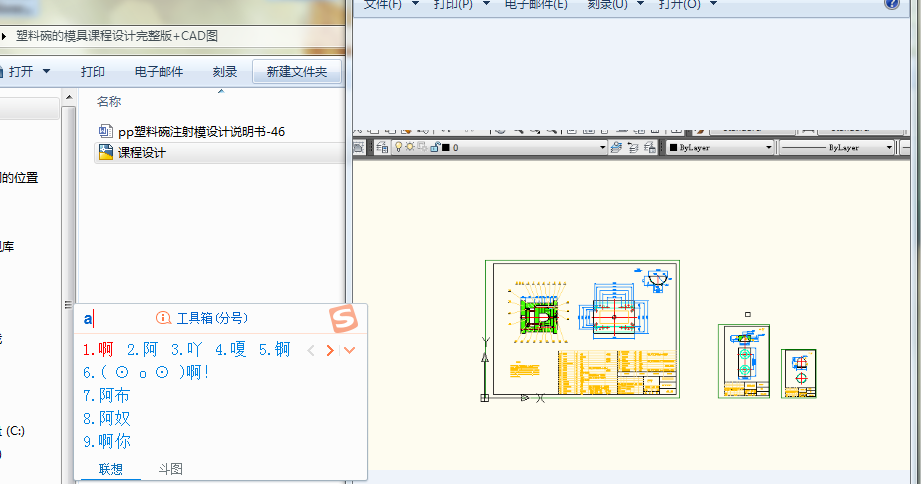The height and width of the screenshot is (484, 921).
Task: Click the Sogou input method logo
Action: [343, 317]
